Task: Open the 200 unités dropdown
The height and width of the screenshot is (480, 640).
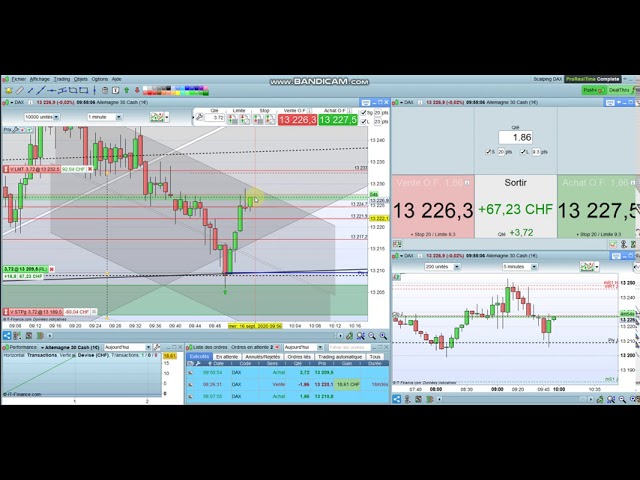Action: 442,267
